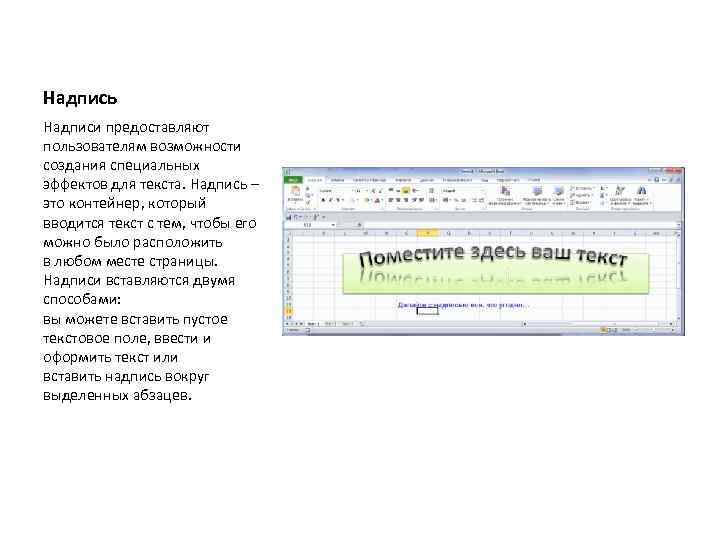The height and width of the screenshot is (540, 720).
Task: Click the fill color bucket button
Action: tap(367, 200)
